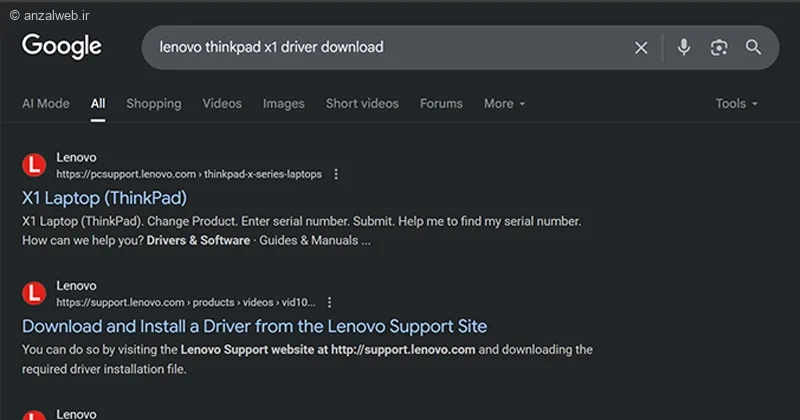
Task: Switch to AI Mode tab
Action: click(45, 104)
